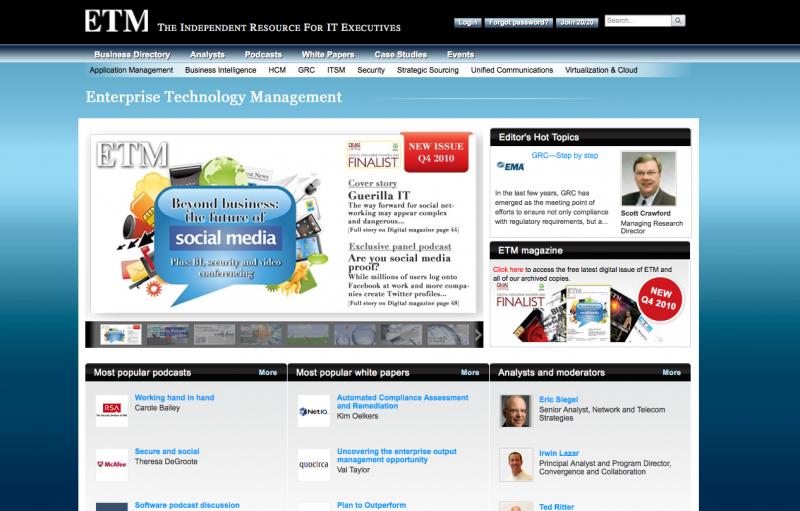
Task: Open the Working hand in hand podcast
Action: tap(174, 397)
